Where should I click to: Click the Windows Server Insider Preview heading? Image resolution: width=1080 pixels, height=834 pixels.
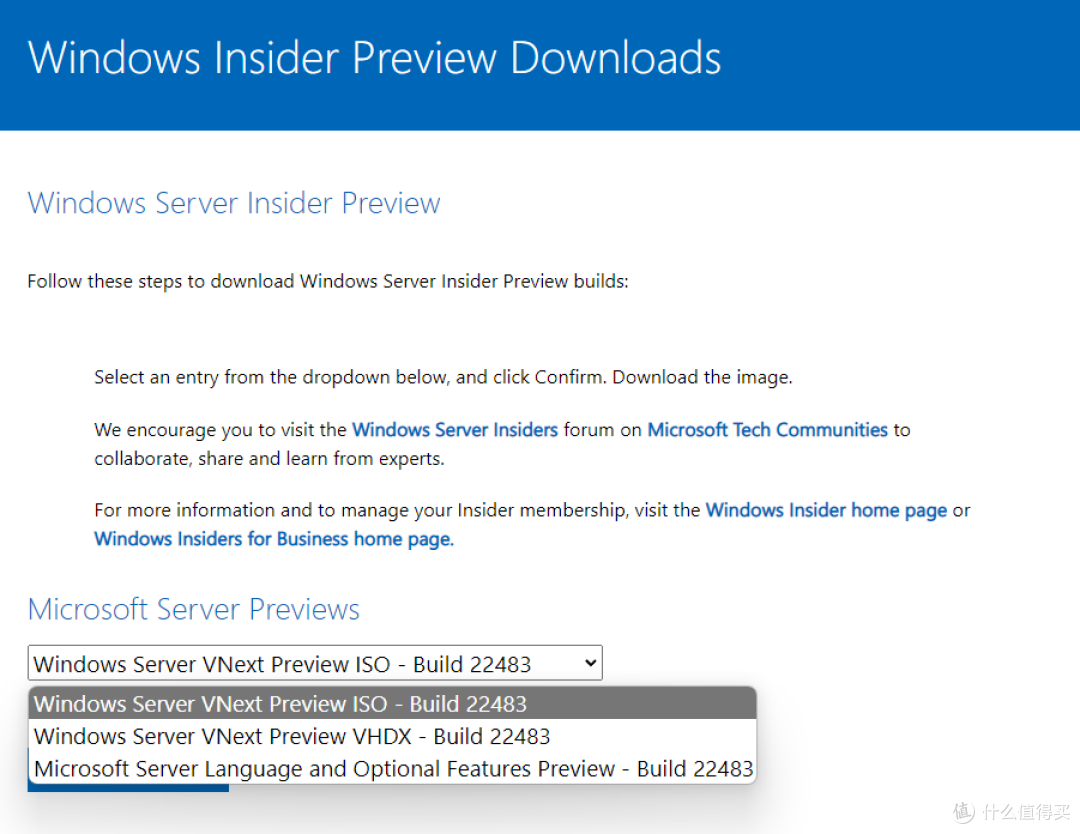point(233,203)
